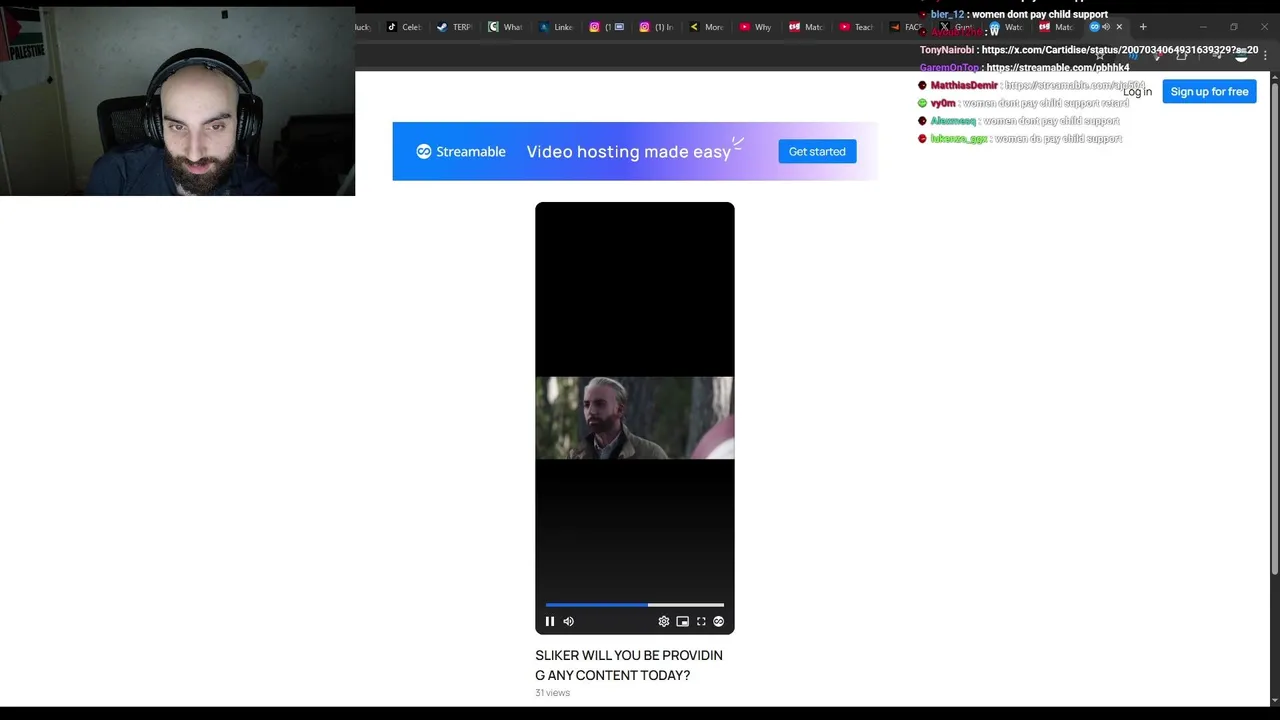This screenshot has width=1280, height=720.
Task: Switch to the X tab
Action: click(957, 27)
